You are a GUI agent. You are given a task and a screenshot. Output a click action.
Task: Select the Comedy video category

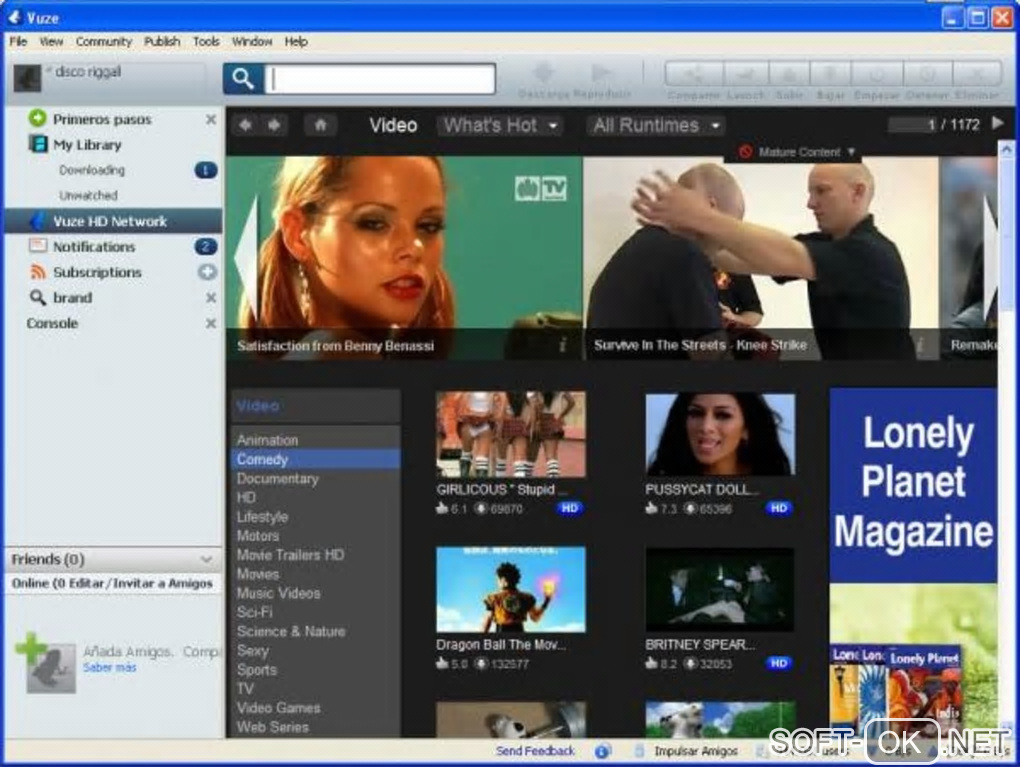(315, 459)
